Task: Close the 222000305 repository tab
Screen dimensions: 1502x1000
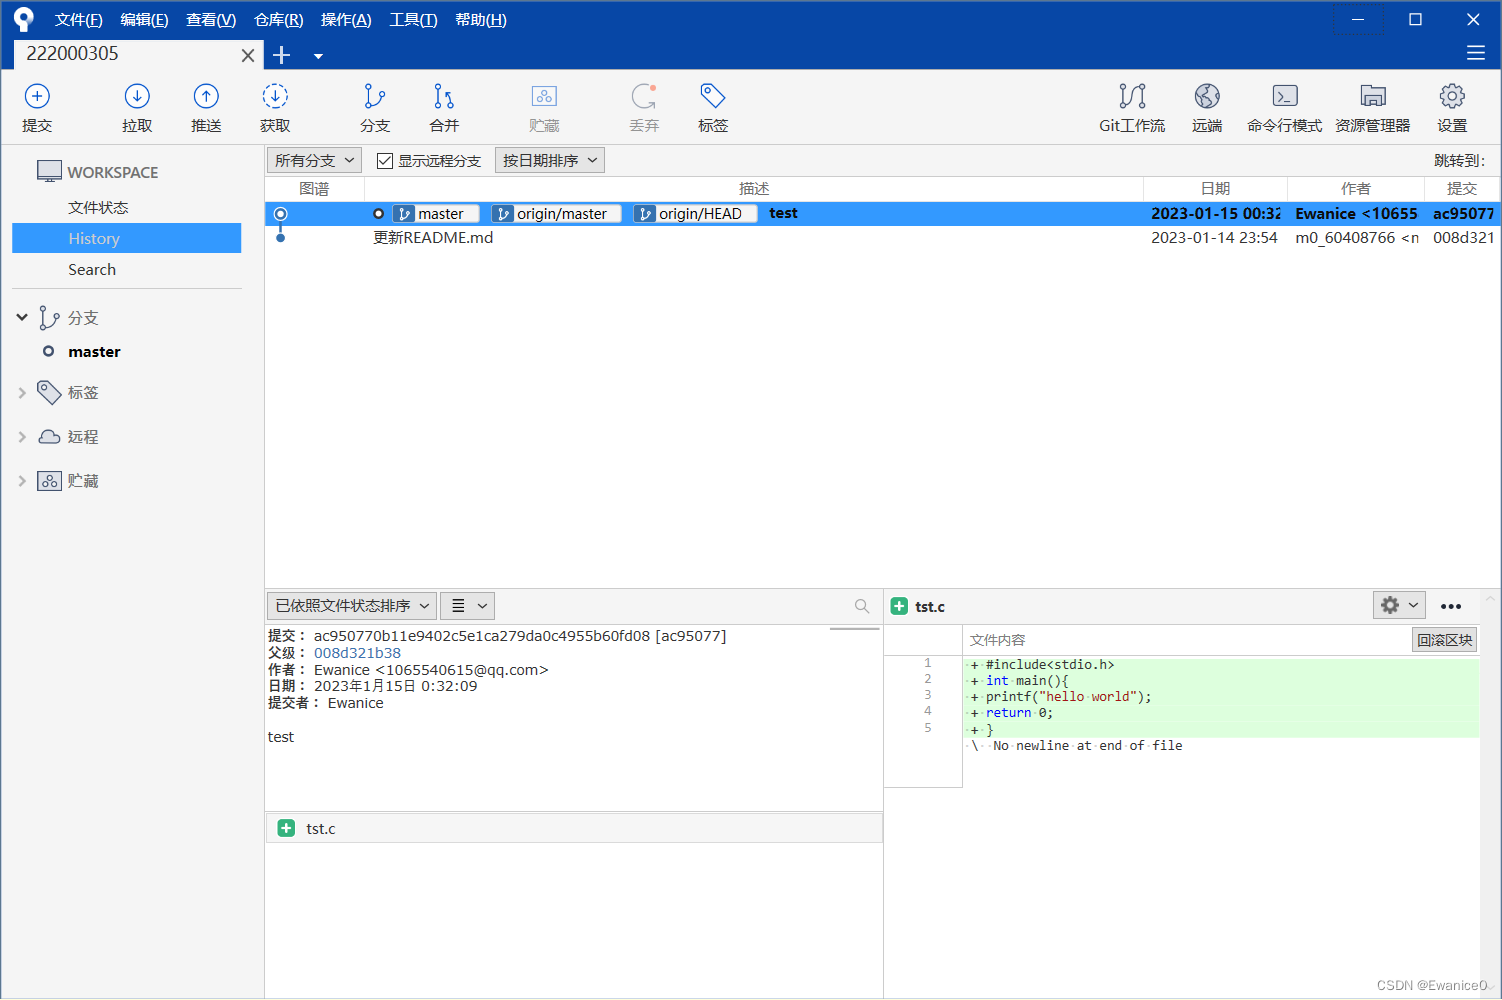Action: click(248, 56)
